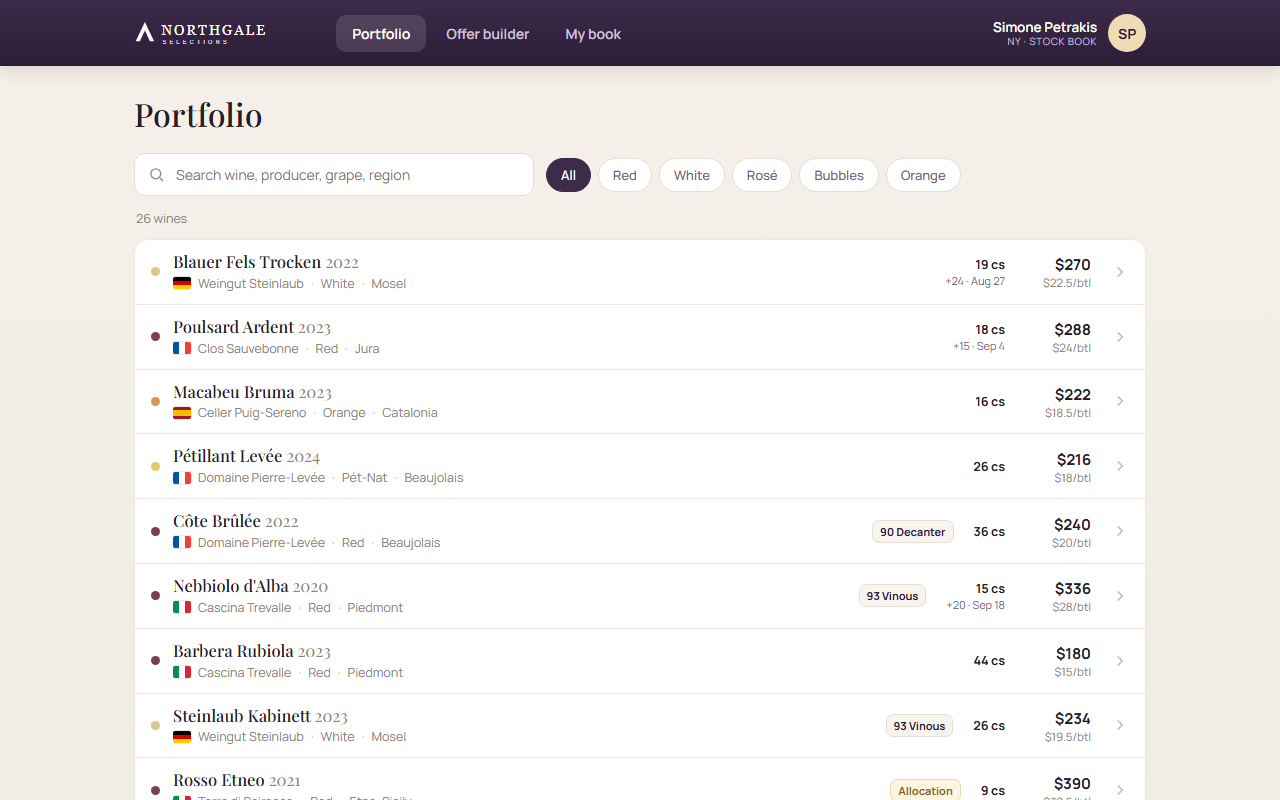
Task: Click the Barbera Rubiola 2023 title
Action: (252, 651)
